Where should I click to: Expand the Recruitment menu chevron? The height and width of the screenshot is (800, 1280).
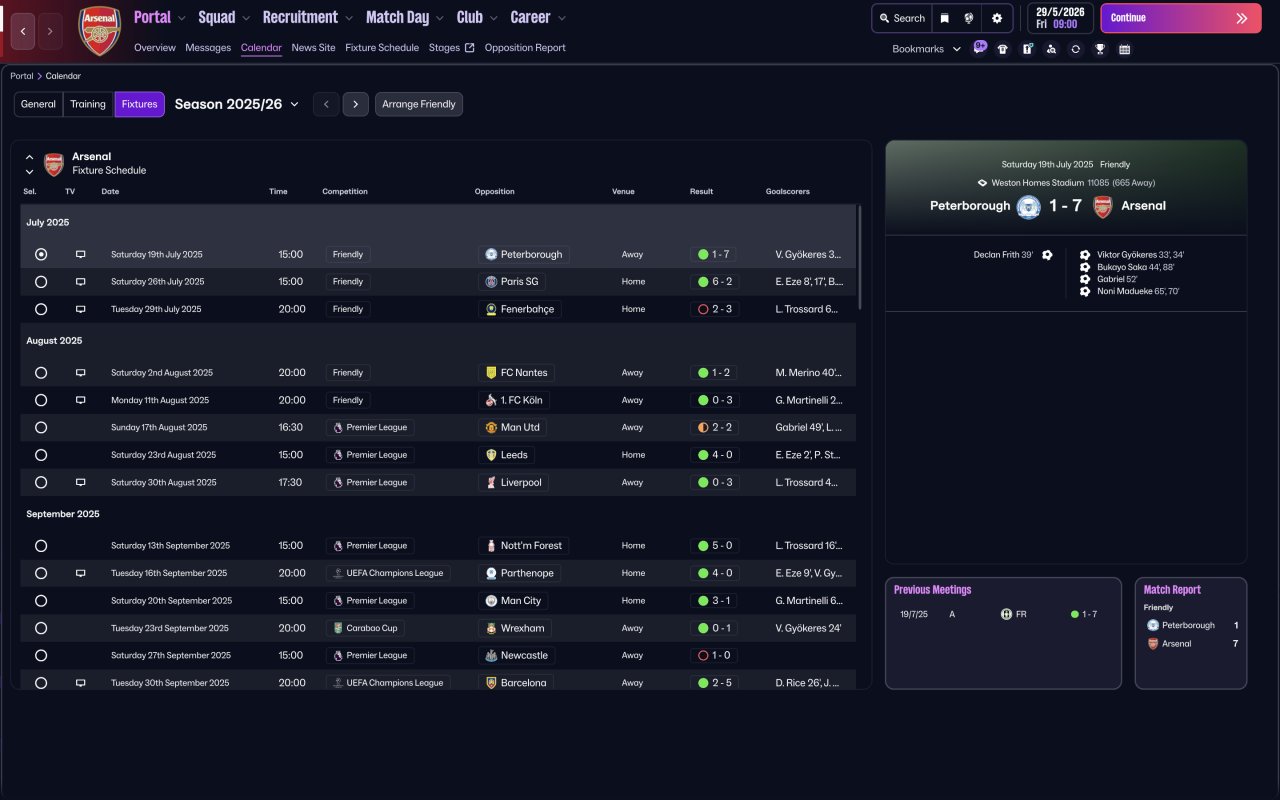click(x=348, y=18)
